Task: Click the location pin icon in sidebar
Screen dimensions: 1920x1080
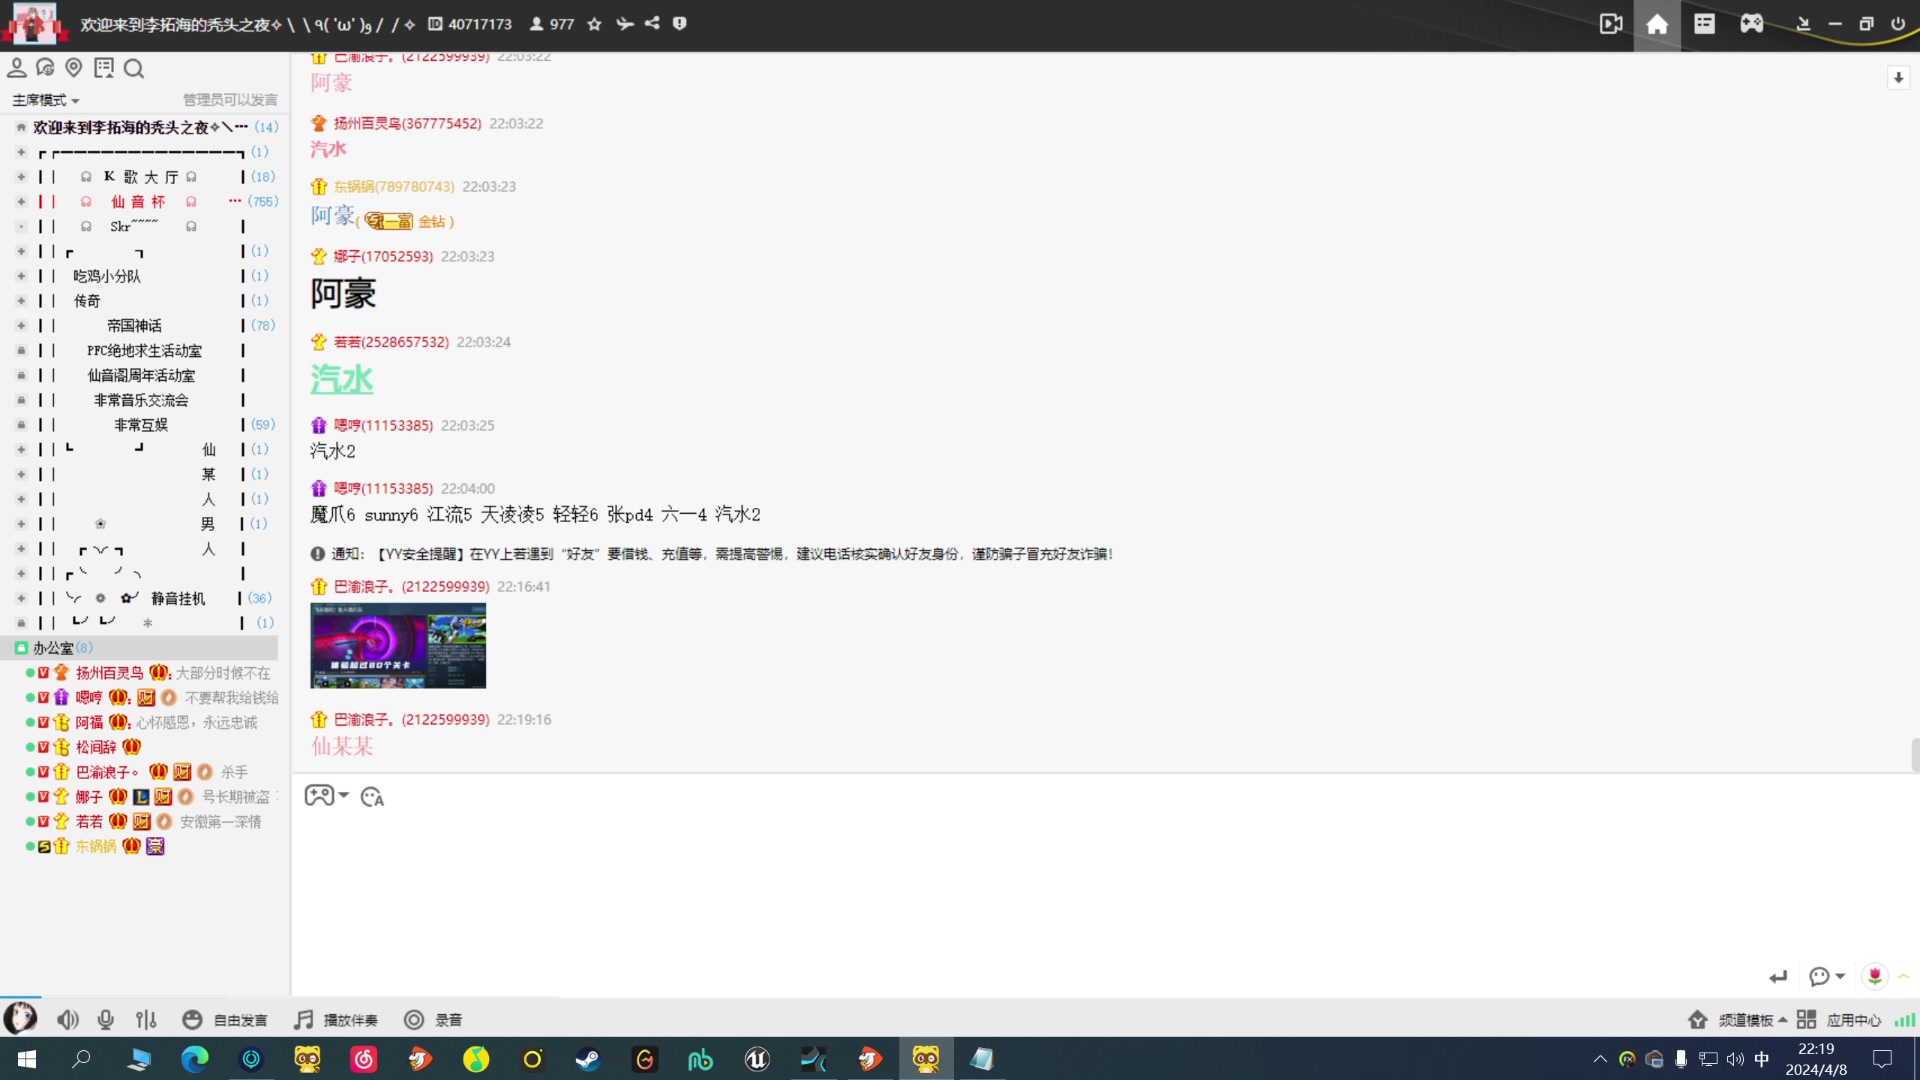Action: click(73, 67)
